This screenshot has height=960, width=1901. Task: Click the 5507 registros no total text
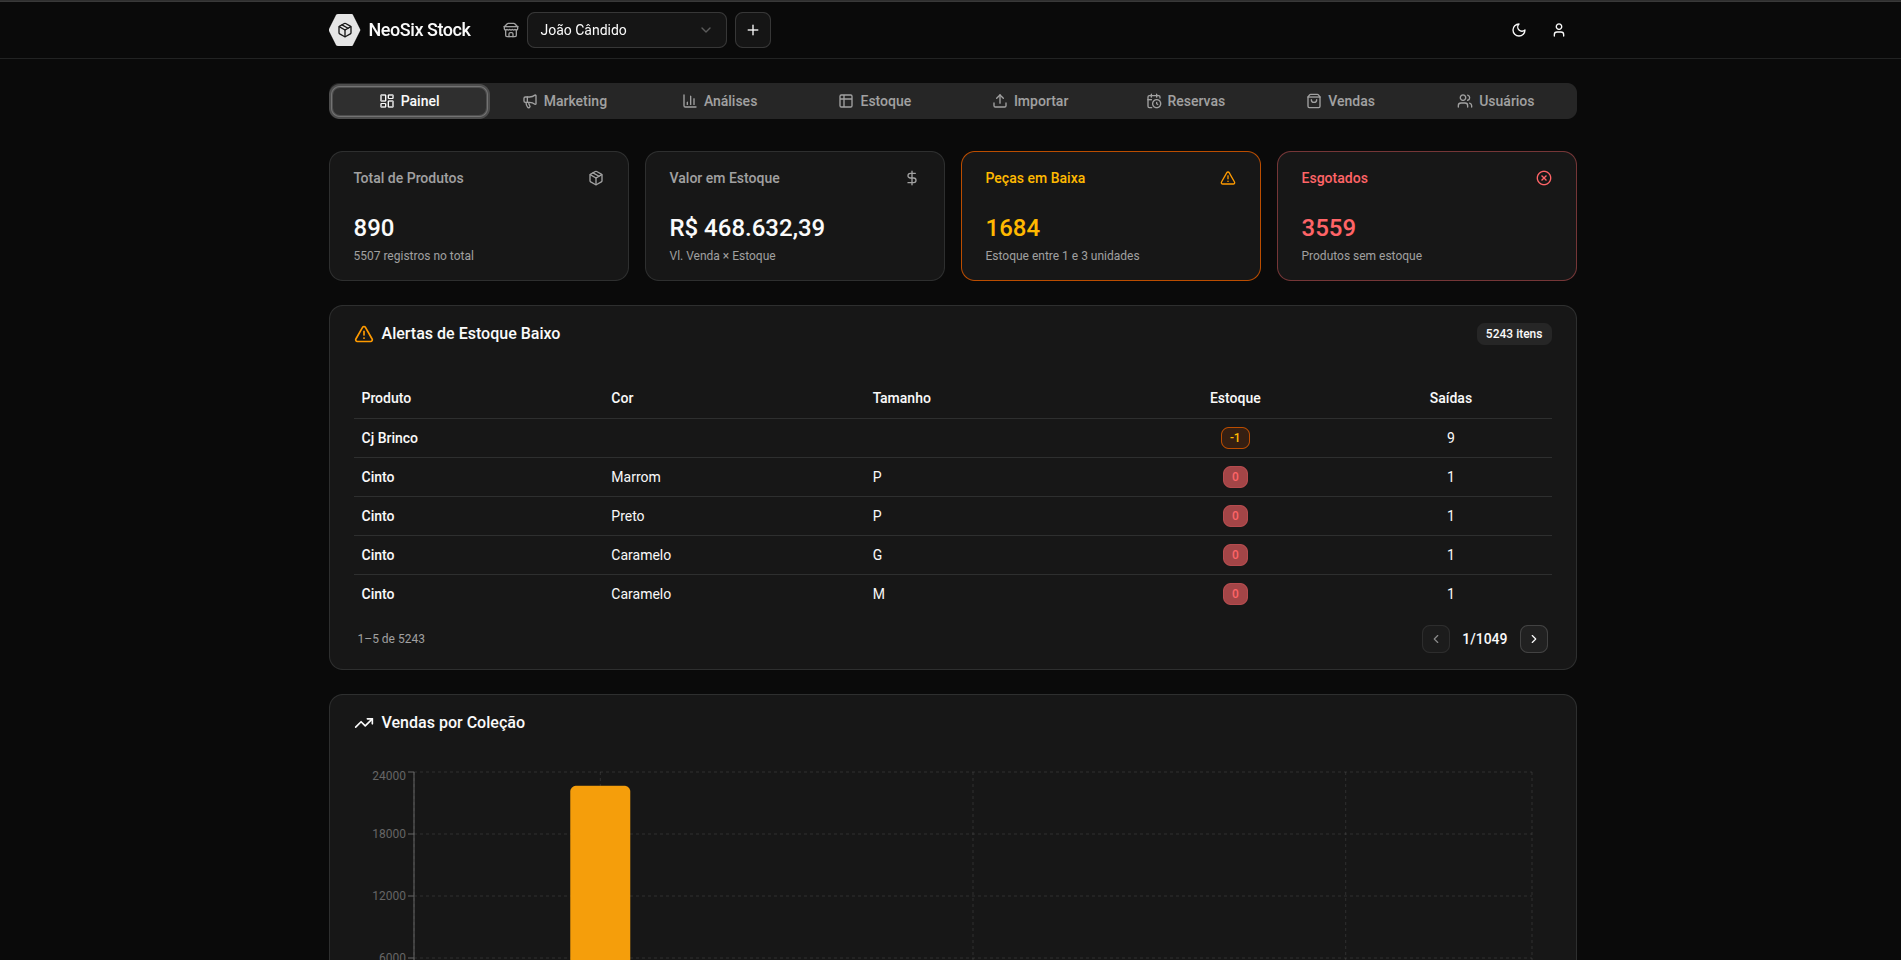tap(413, 256)
